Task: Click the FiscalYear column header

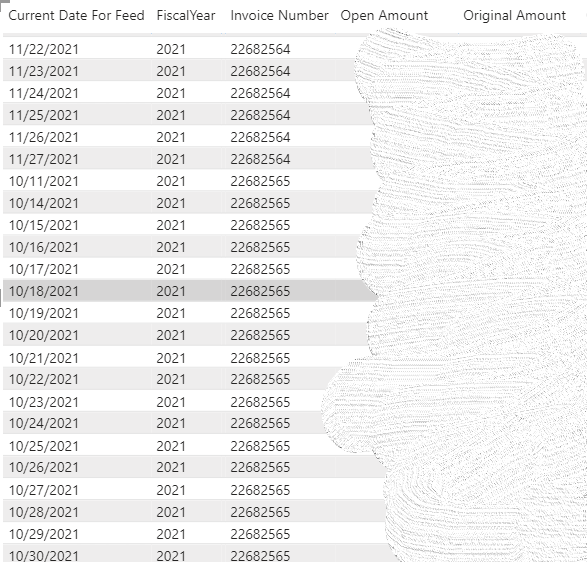Action: 186,16
